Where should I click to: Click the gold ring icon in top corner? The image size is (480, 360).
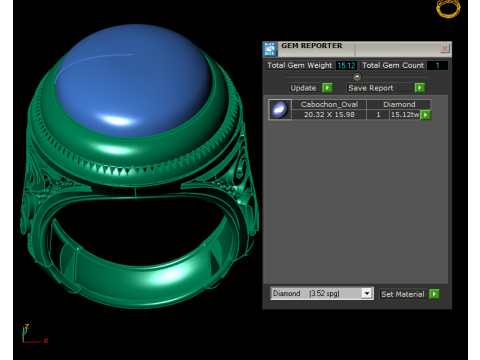448,8
